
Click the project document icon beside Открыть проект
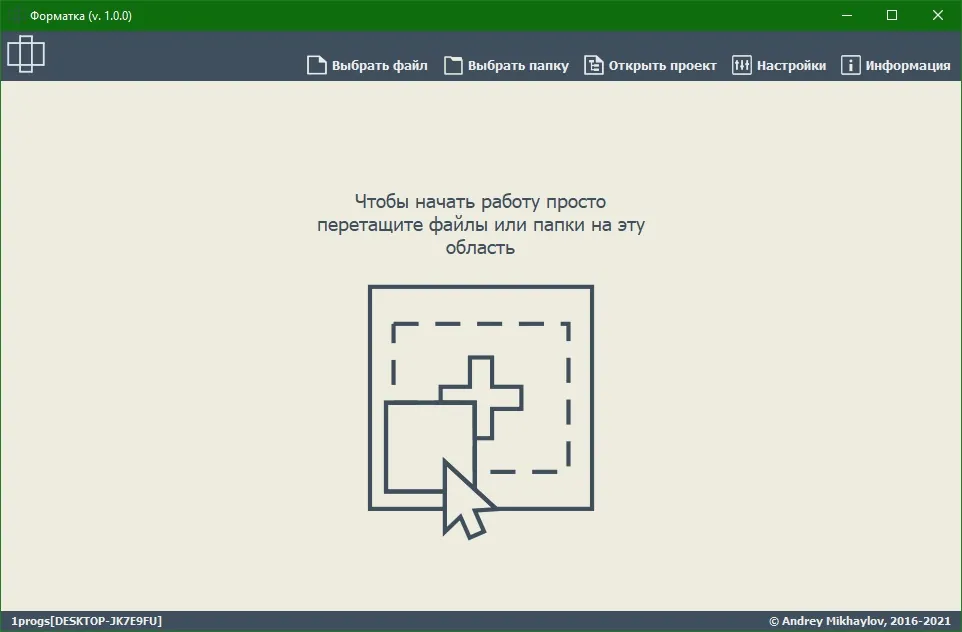(593, 65)
